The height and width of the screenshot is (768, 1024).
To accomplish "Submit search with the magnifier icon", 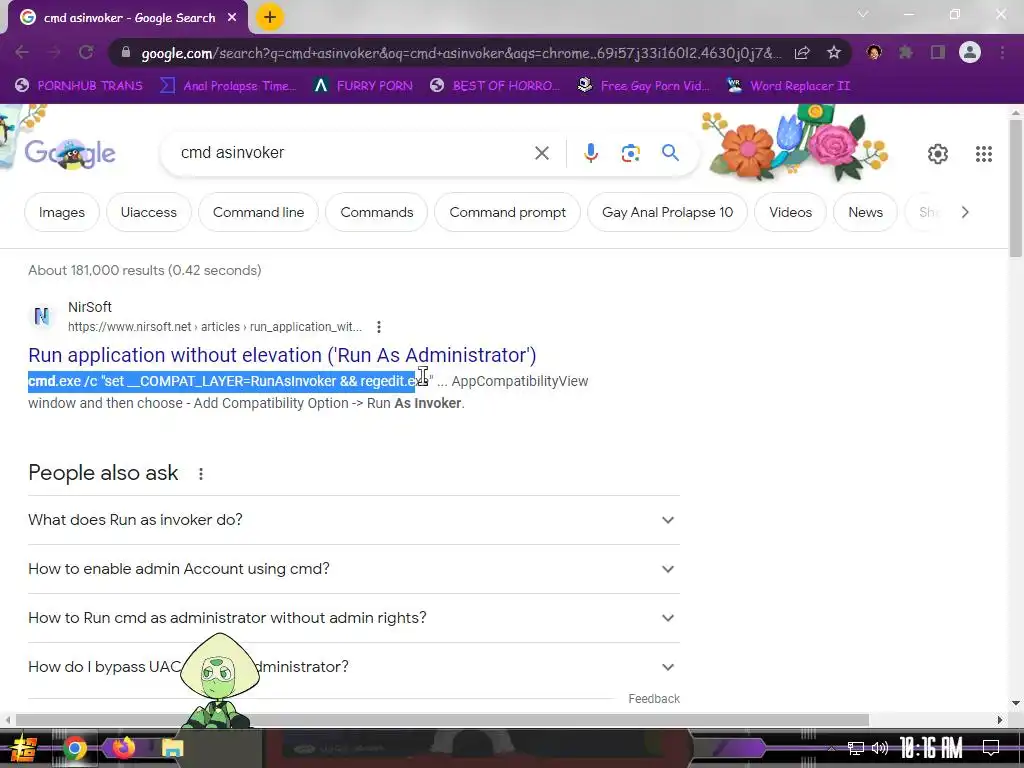I will coord(670,153).
